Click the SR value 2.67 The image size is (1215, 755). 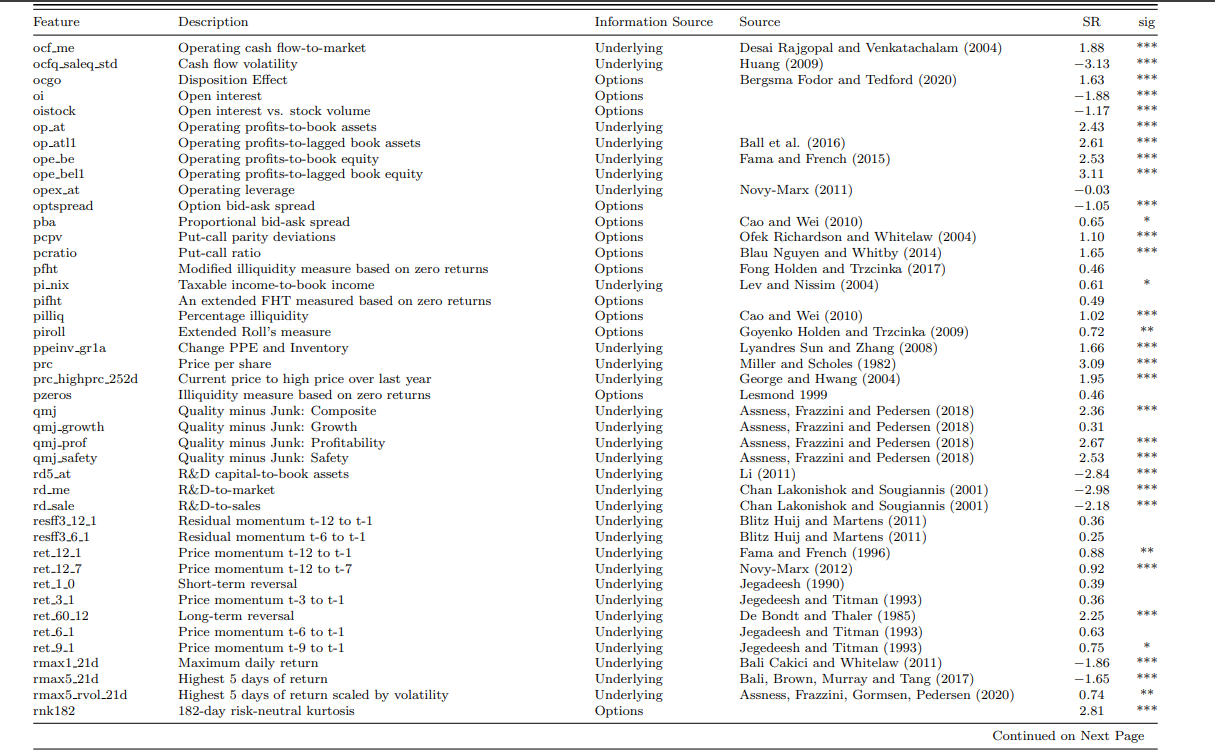pyautogui.click(x=1092, y=443)
